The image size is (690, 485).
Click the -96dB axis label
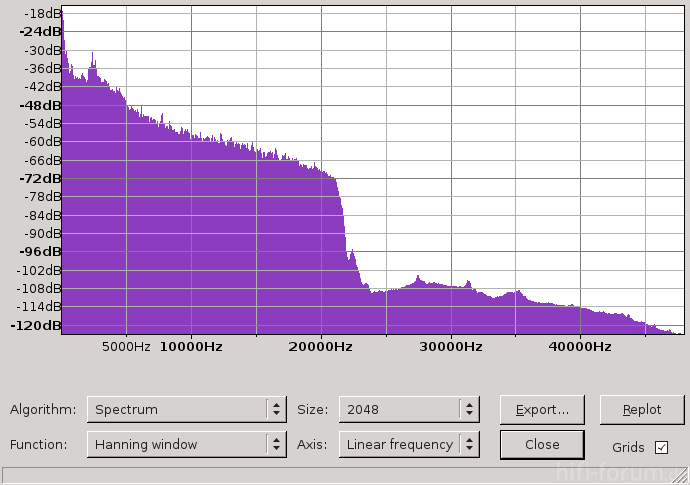point(40,252)
